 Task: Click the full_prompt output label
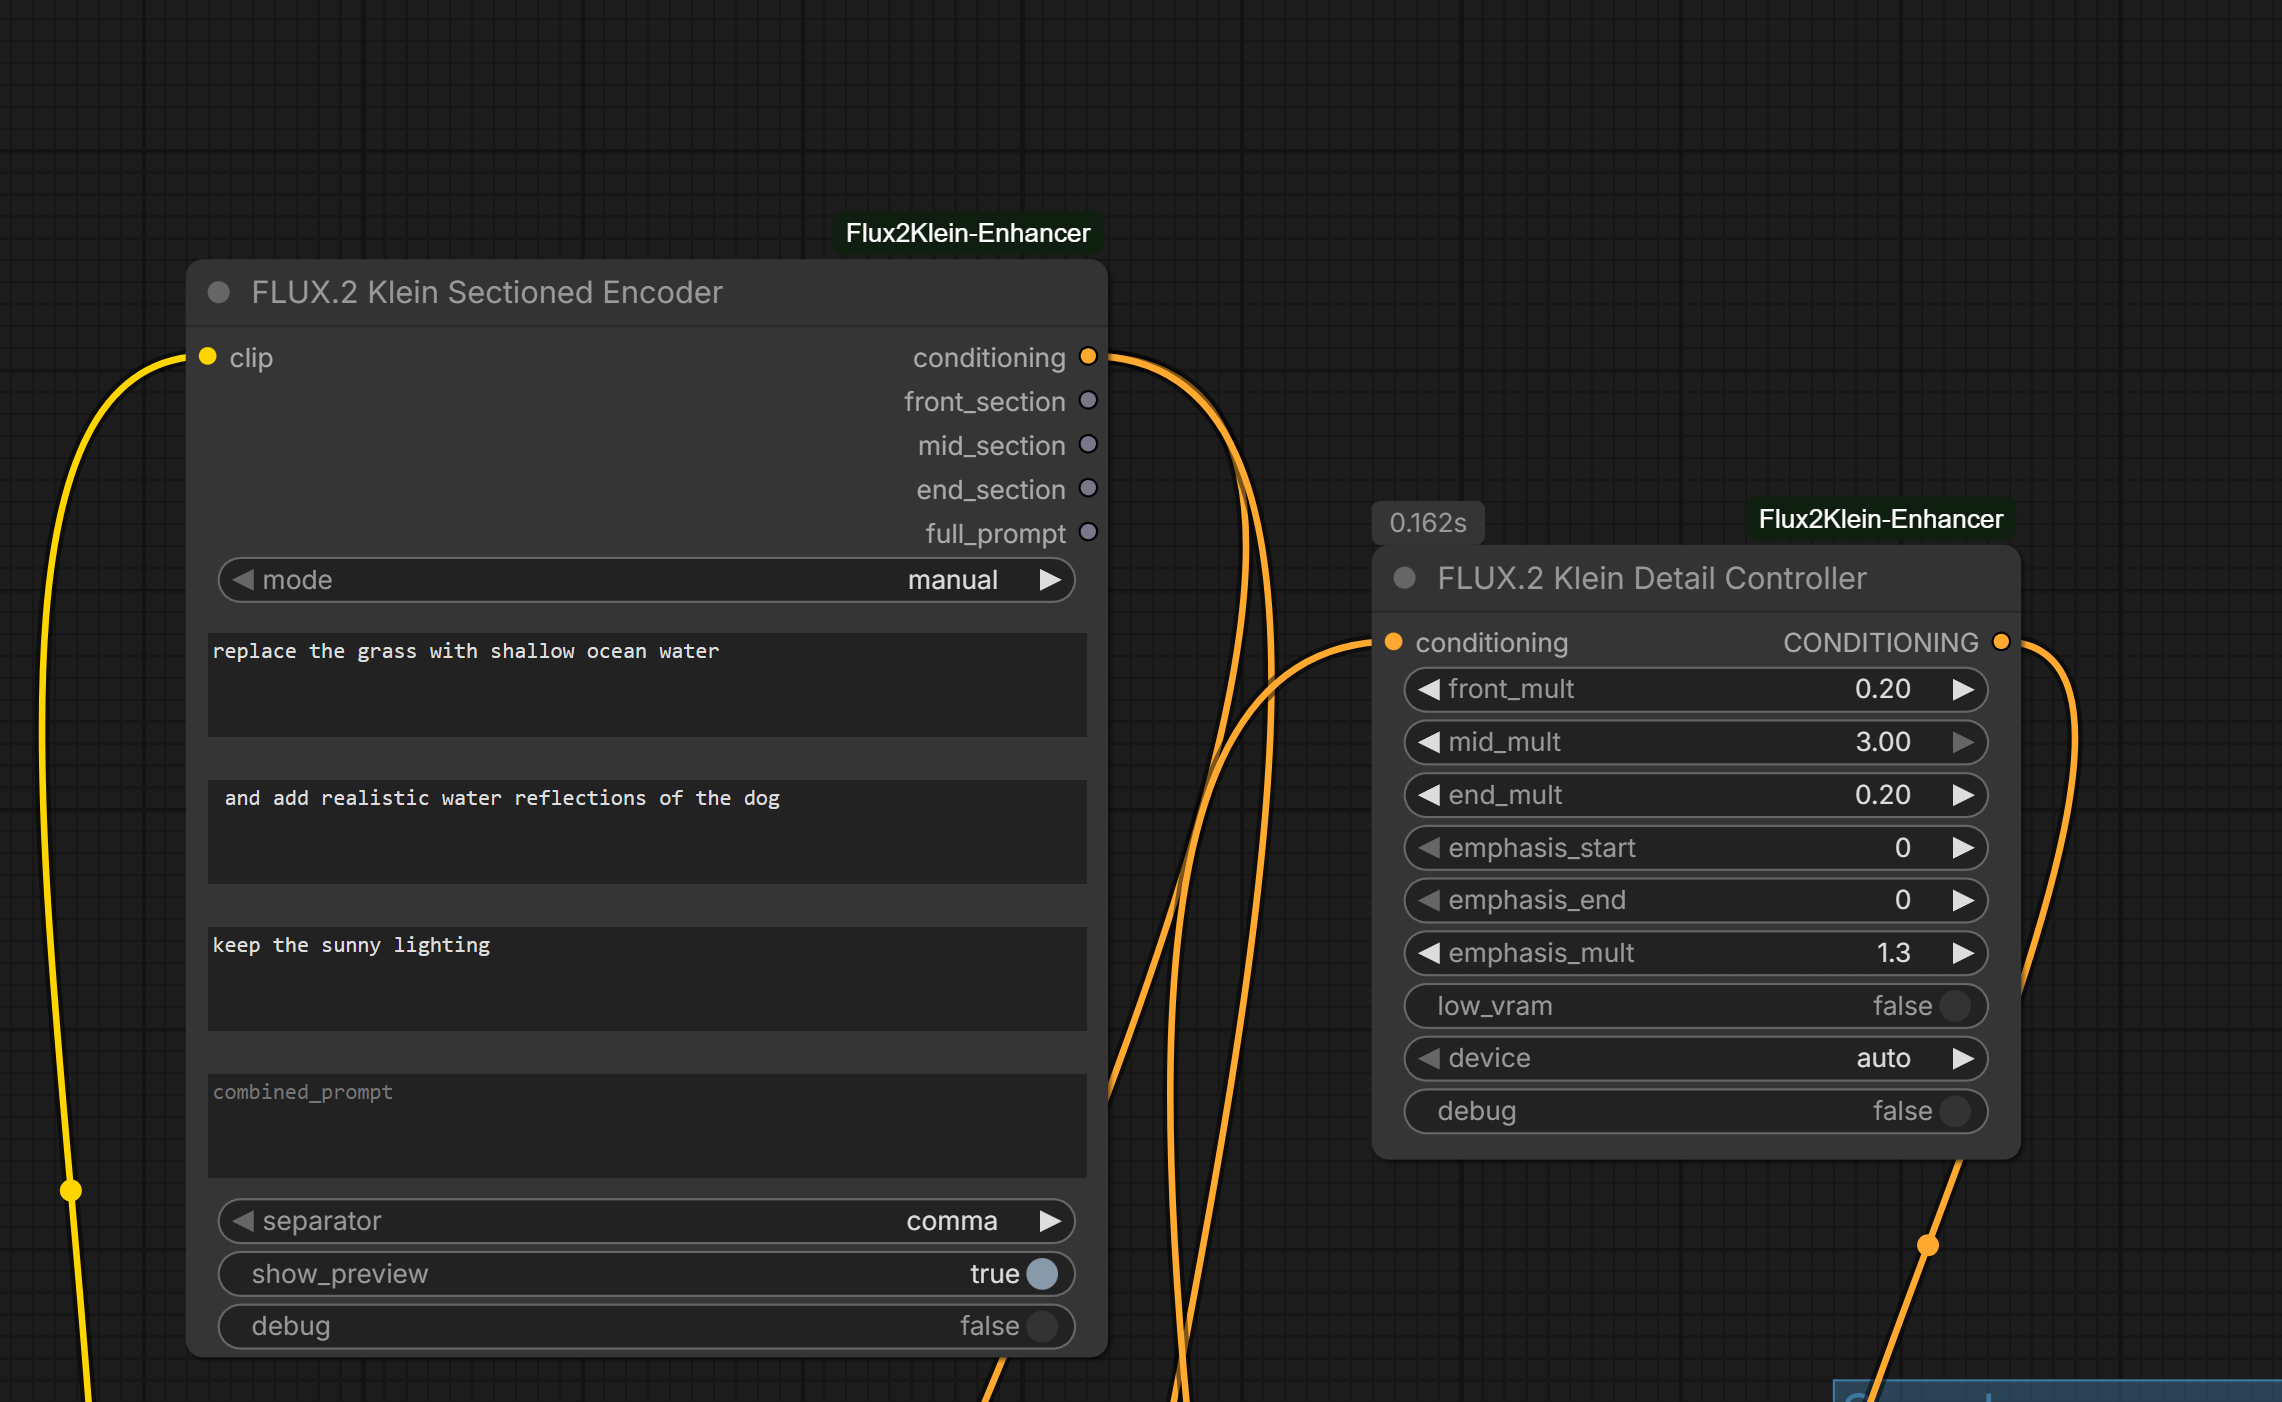[995, 534]
